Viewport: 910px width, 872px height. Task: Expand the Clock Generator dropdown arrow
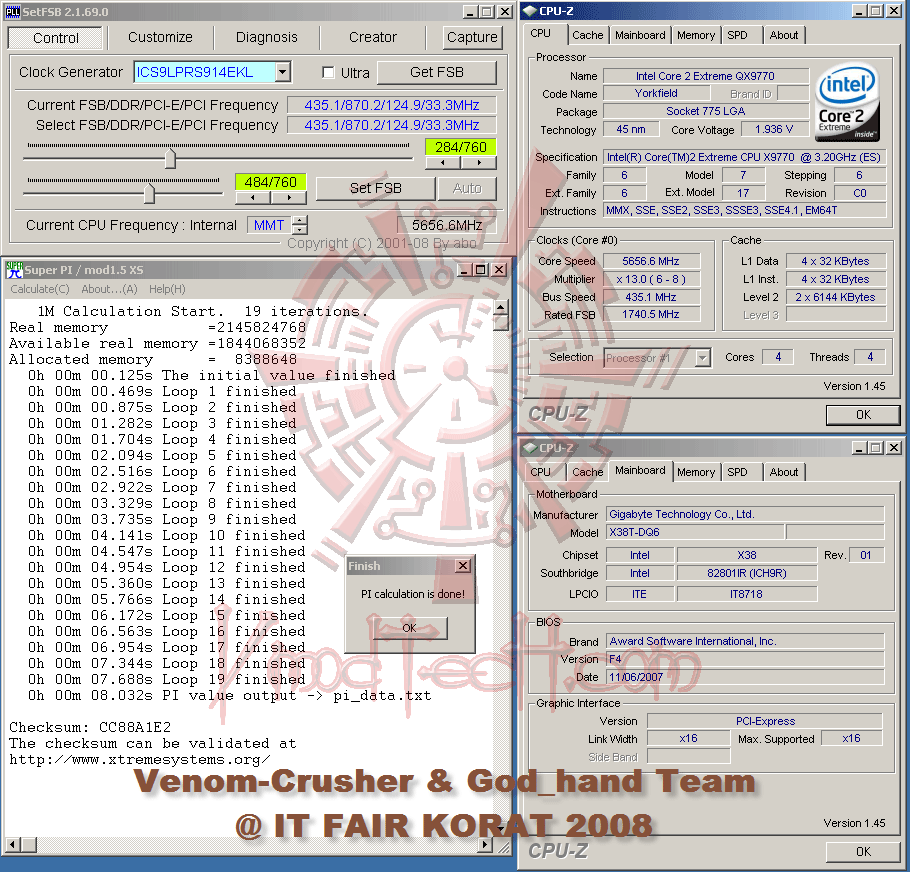(282, 72)
